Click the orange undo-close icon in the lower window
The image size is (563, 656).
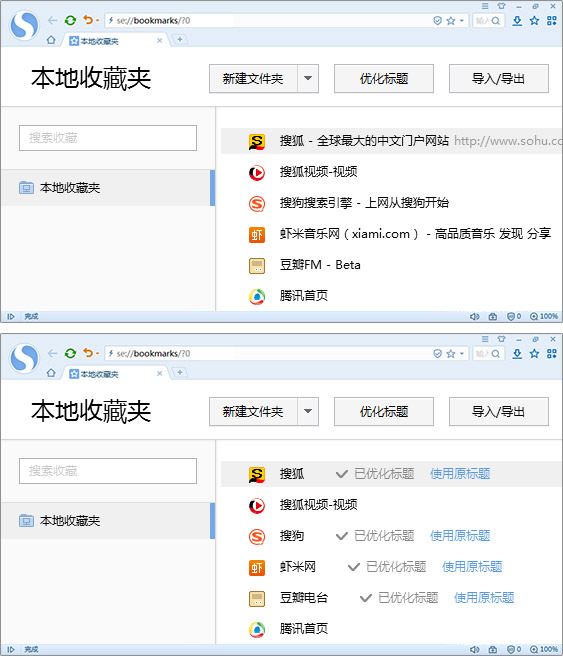click(88, 353)
